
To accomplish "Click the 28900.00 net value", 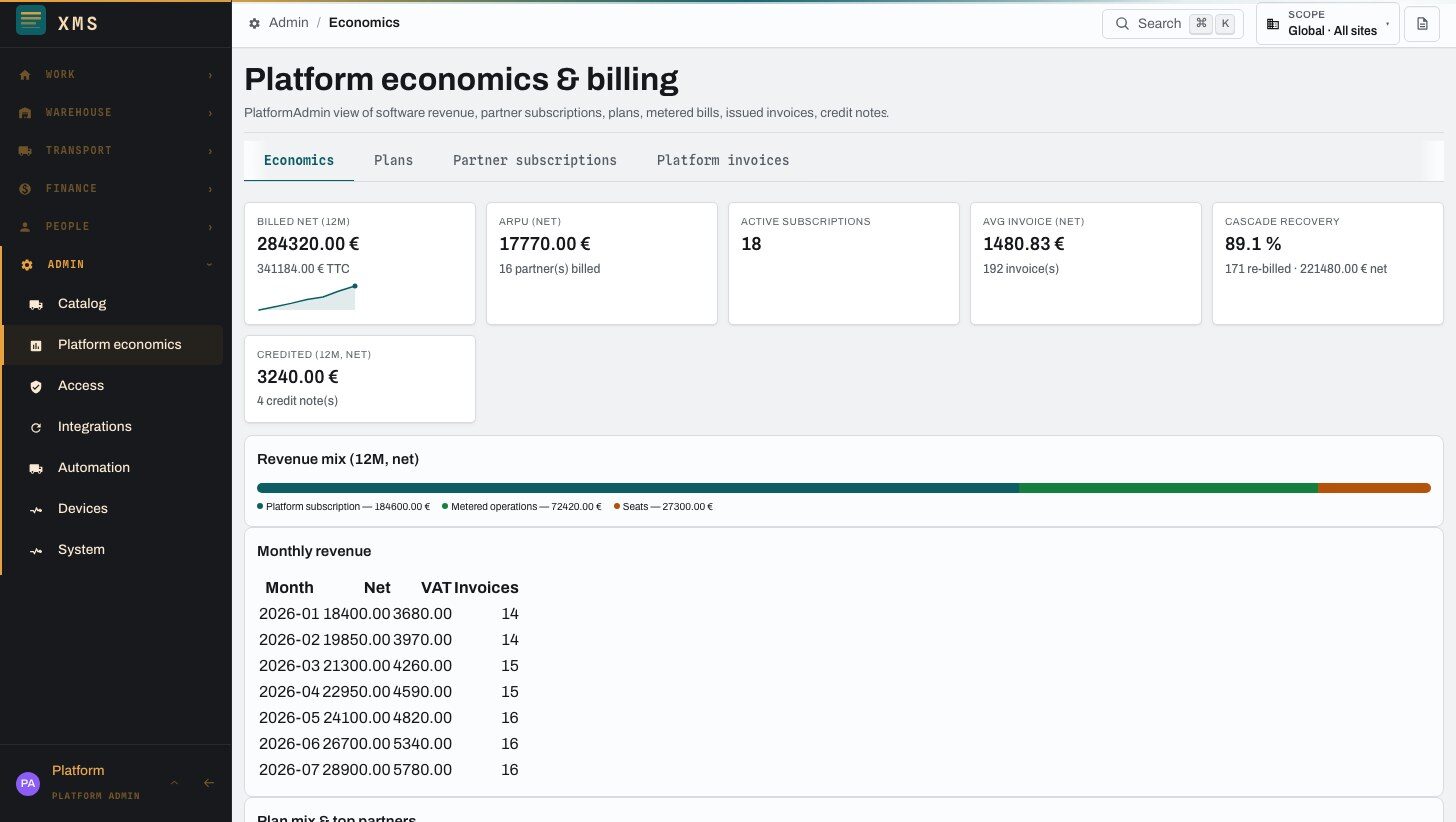I will [x=357, y=770].
